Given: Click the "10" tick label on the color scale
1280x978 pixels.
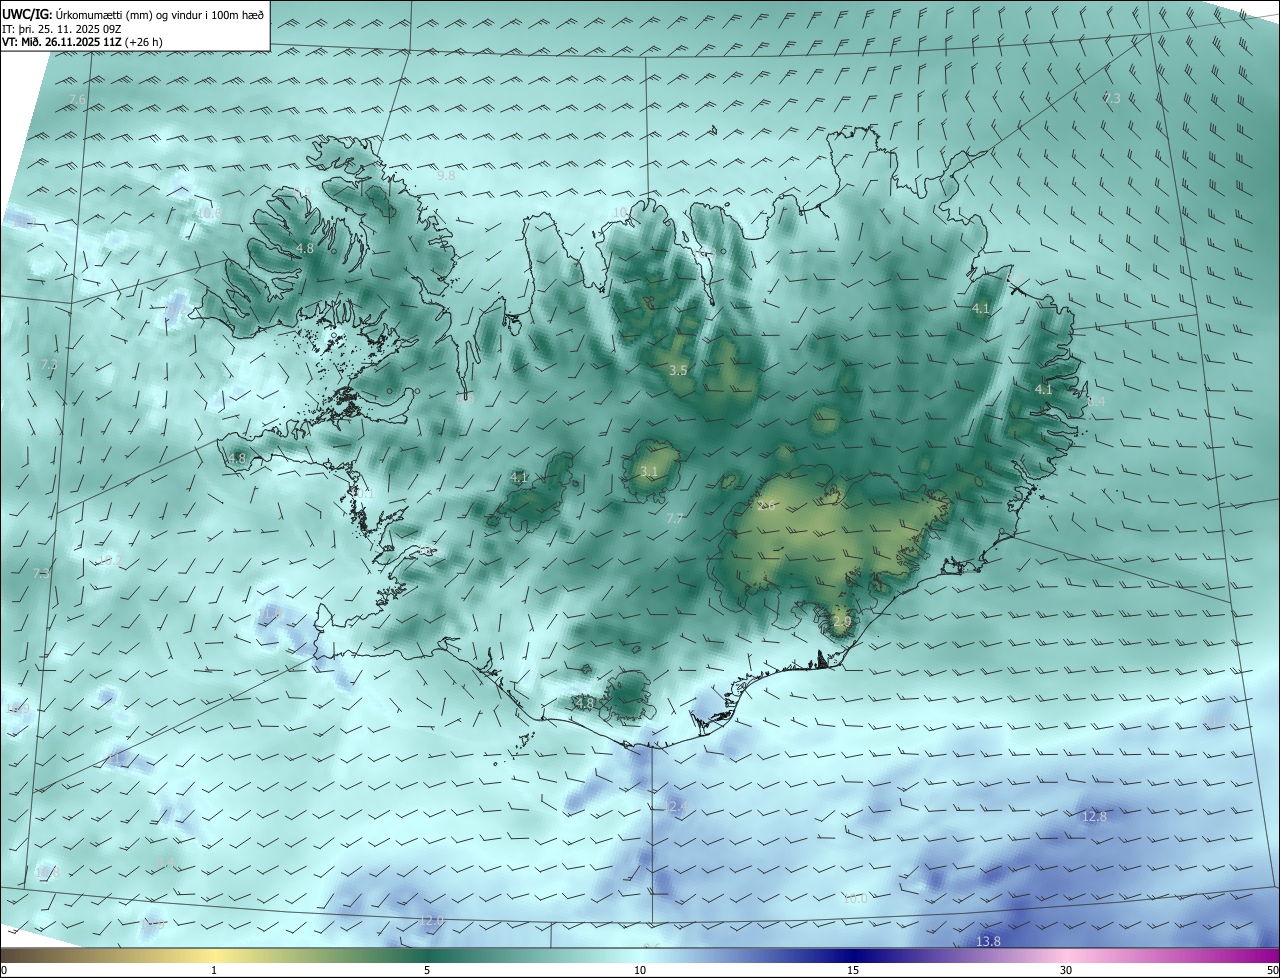Looking at the screenshot, I should click(640, 970).
